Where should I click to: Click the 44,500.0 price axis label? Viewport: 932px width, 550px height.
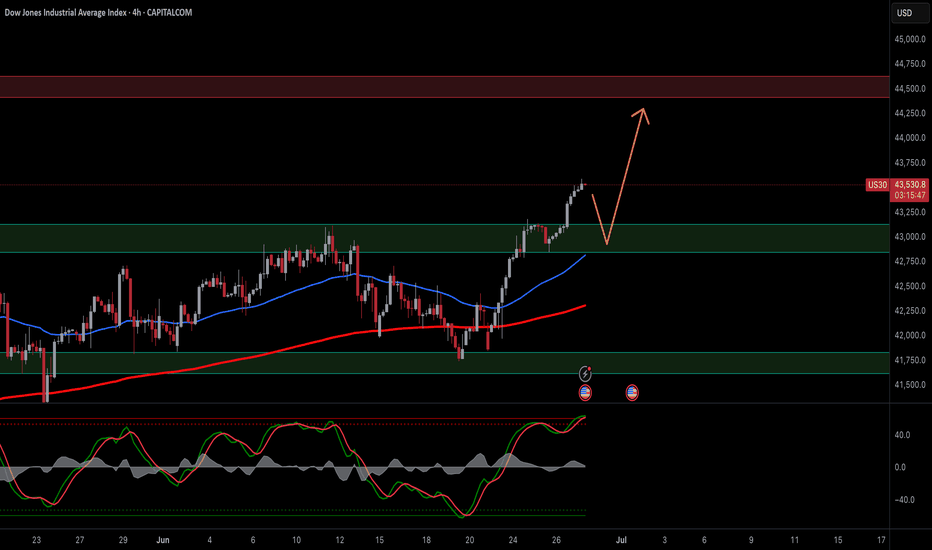click(x=910, y=89)
